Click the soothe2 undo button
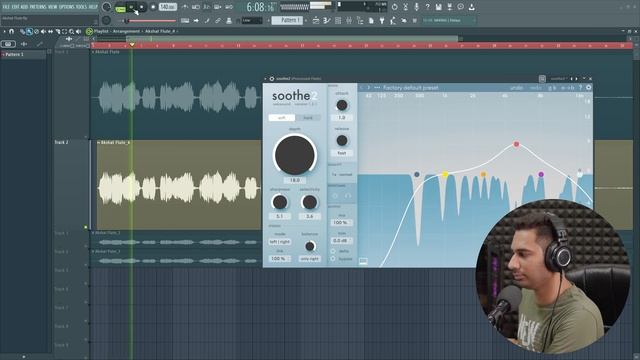640x360 pixels. point(516,88)
